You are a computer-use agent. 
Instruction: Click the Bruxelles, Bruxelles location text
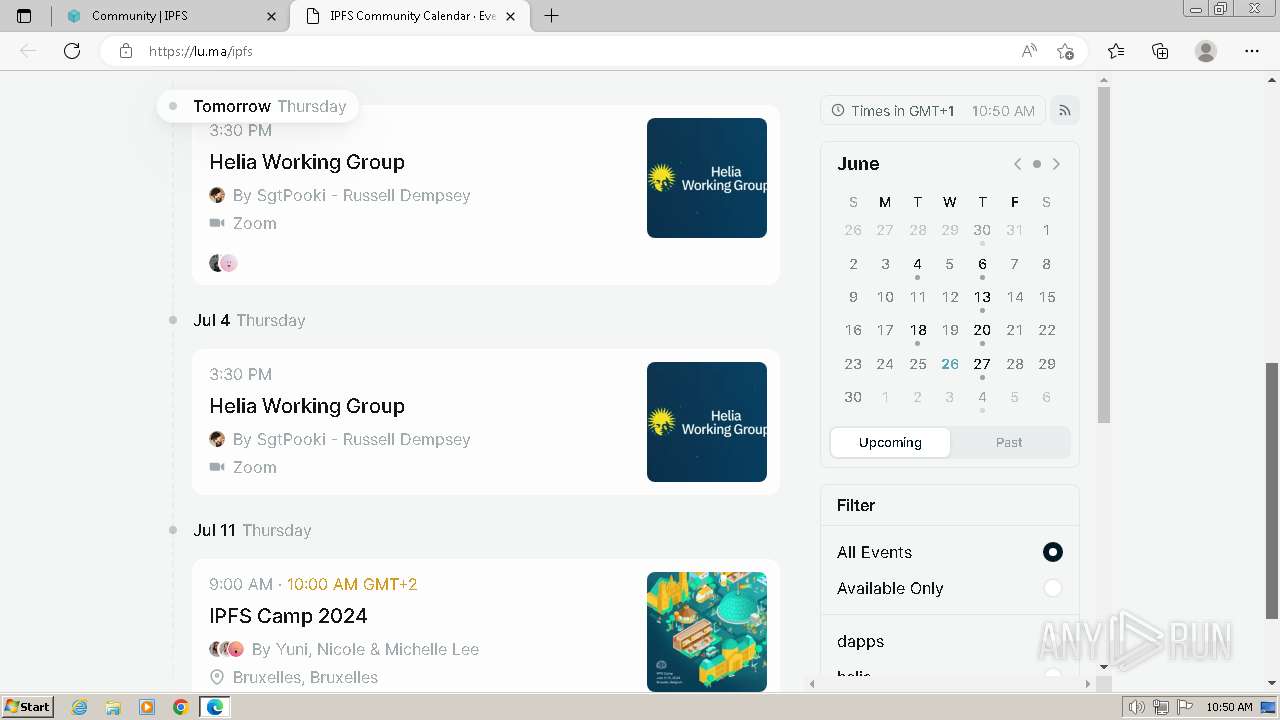(305, 677)
